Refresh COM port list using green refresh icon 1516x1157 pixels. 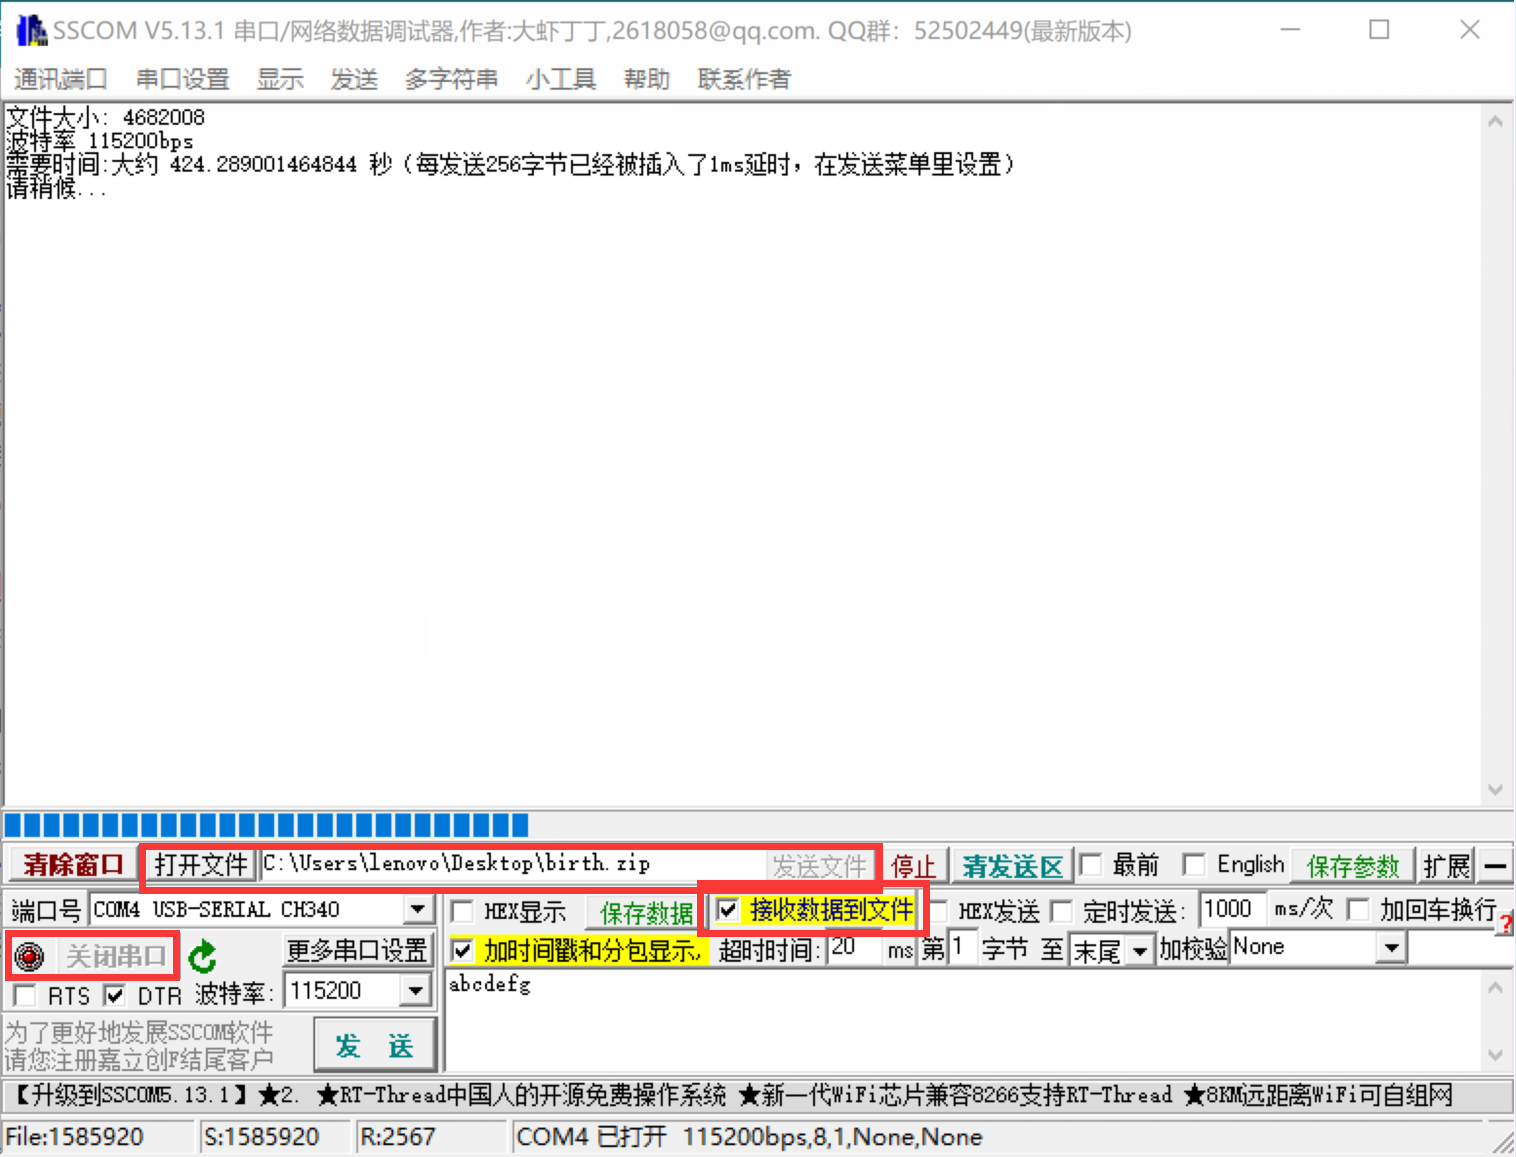[x=201, y=956]
